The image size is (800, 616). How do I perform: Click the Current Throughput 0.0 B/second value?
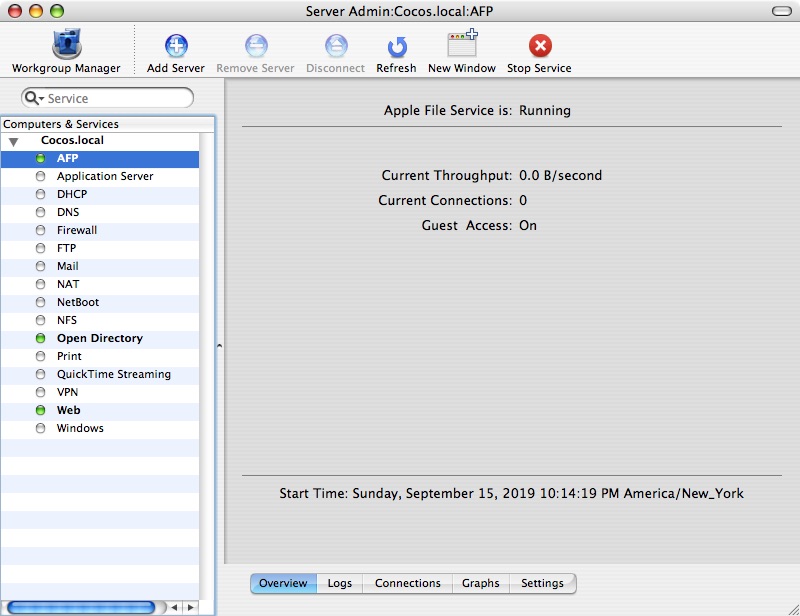tap(560, 176)
